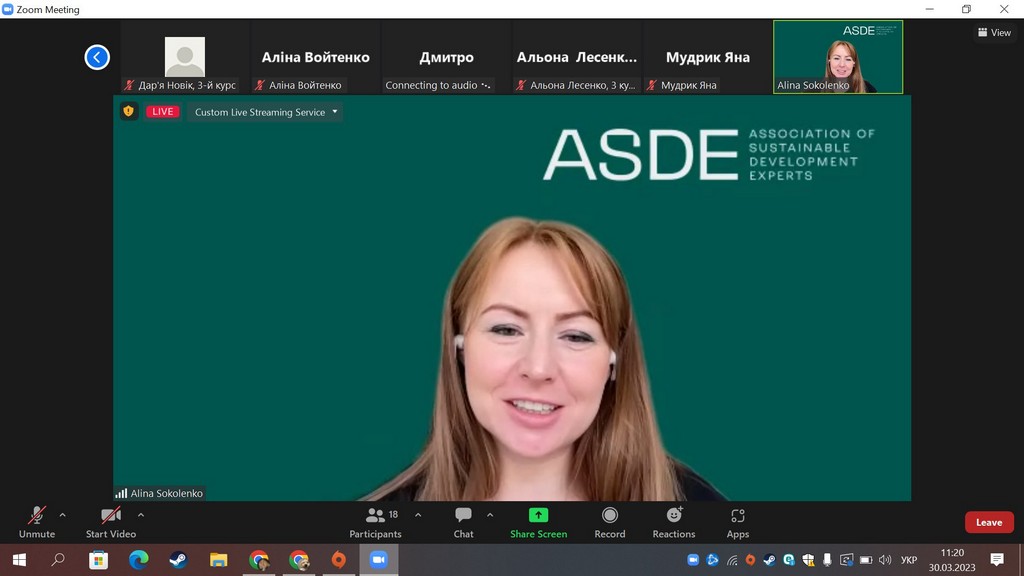1024x576 pixels.
Task: Select Alina Sokolenko video thumbnail
Action: [838, 57]
